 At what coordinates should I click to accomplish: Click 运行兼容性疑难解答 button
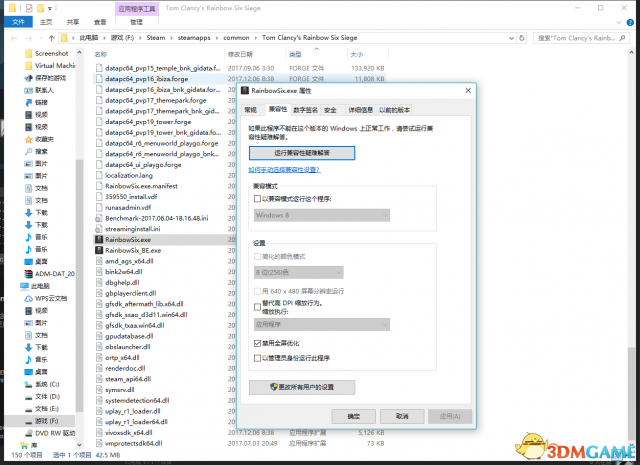click(302, 153)
